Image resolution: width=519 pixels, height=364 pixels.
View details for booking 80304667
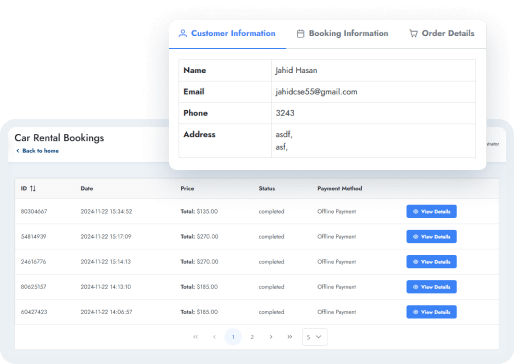pyautogui.click(x=431, y=211)
